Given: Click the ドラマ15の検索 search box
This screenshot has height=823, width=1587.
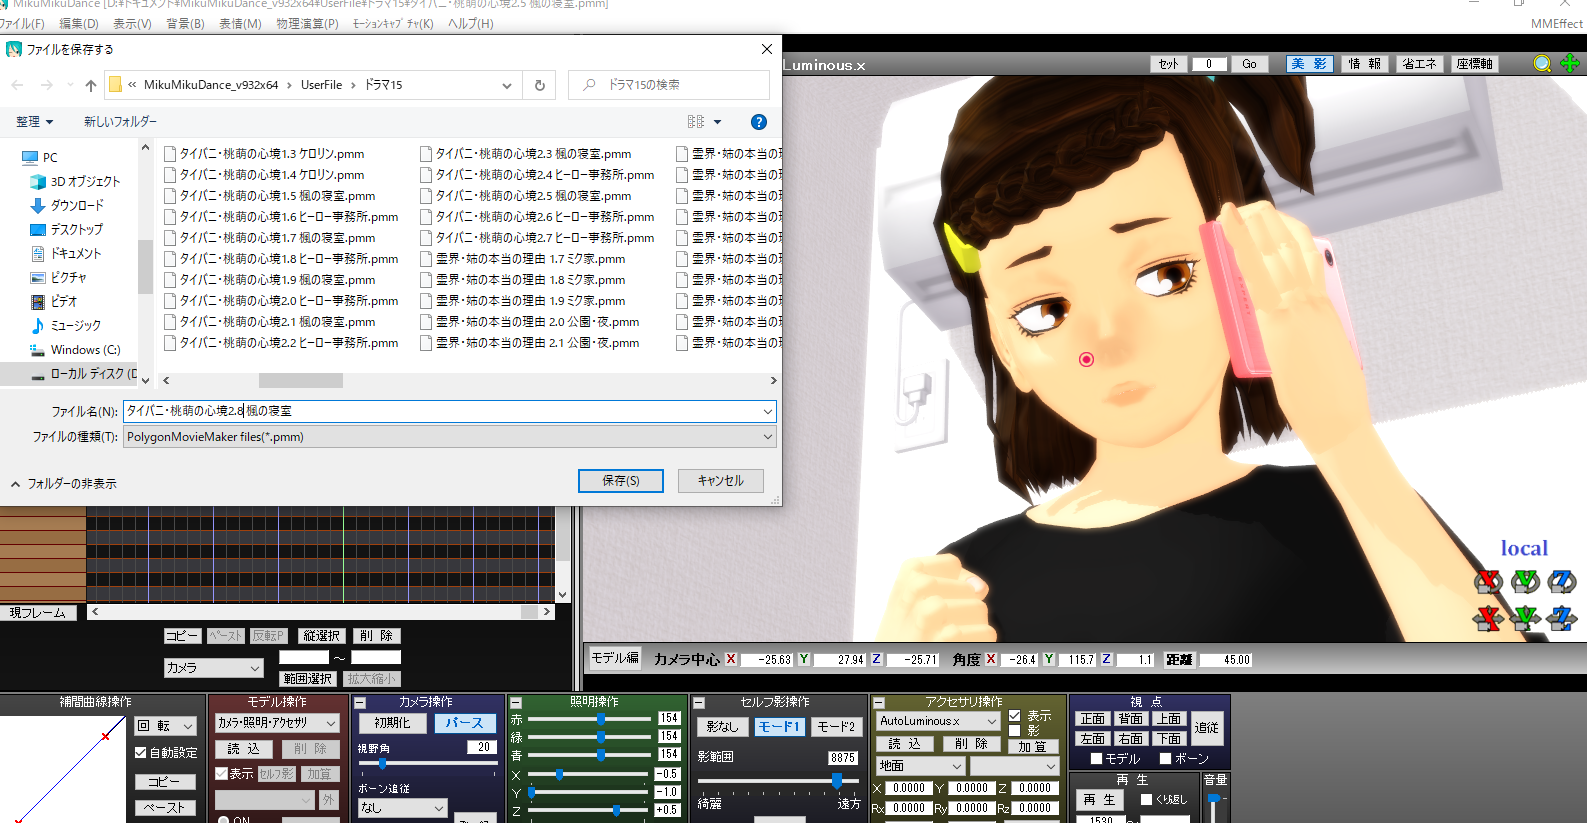Looking at the screenshot, I should click(669, 85).
